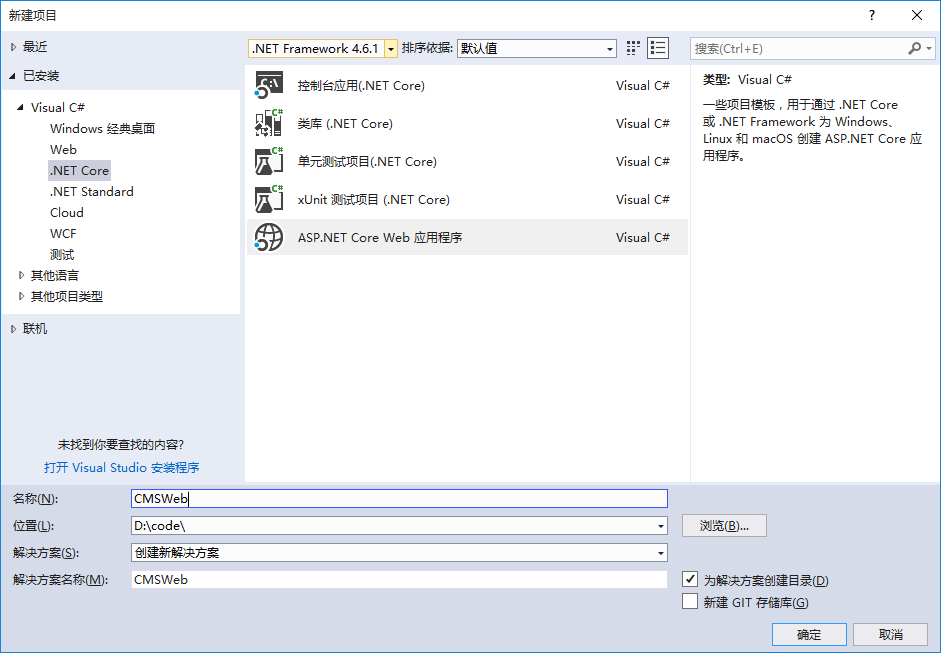
Task: Toggle 为解决方案创建目录 checkbox
Action: [x=690, y=579]
